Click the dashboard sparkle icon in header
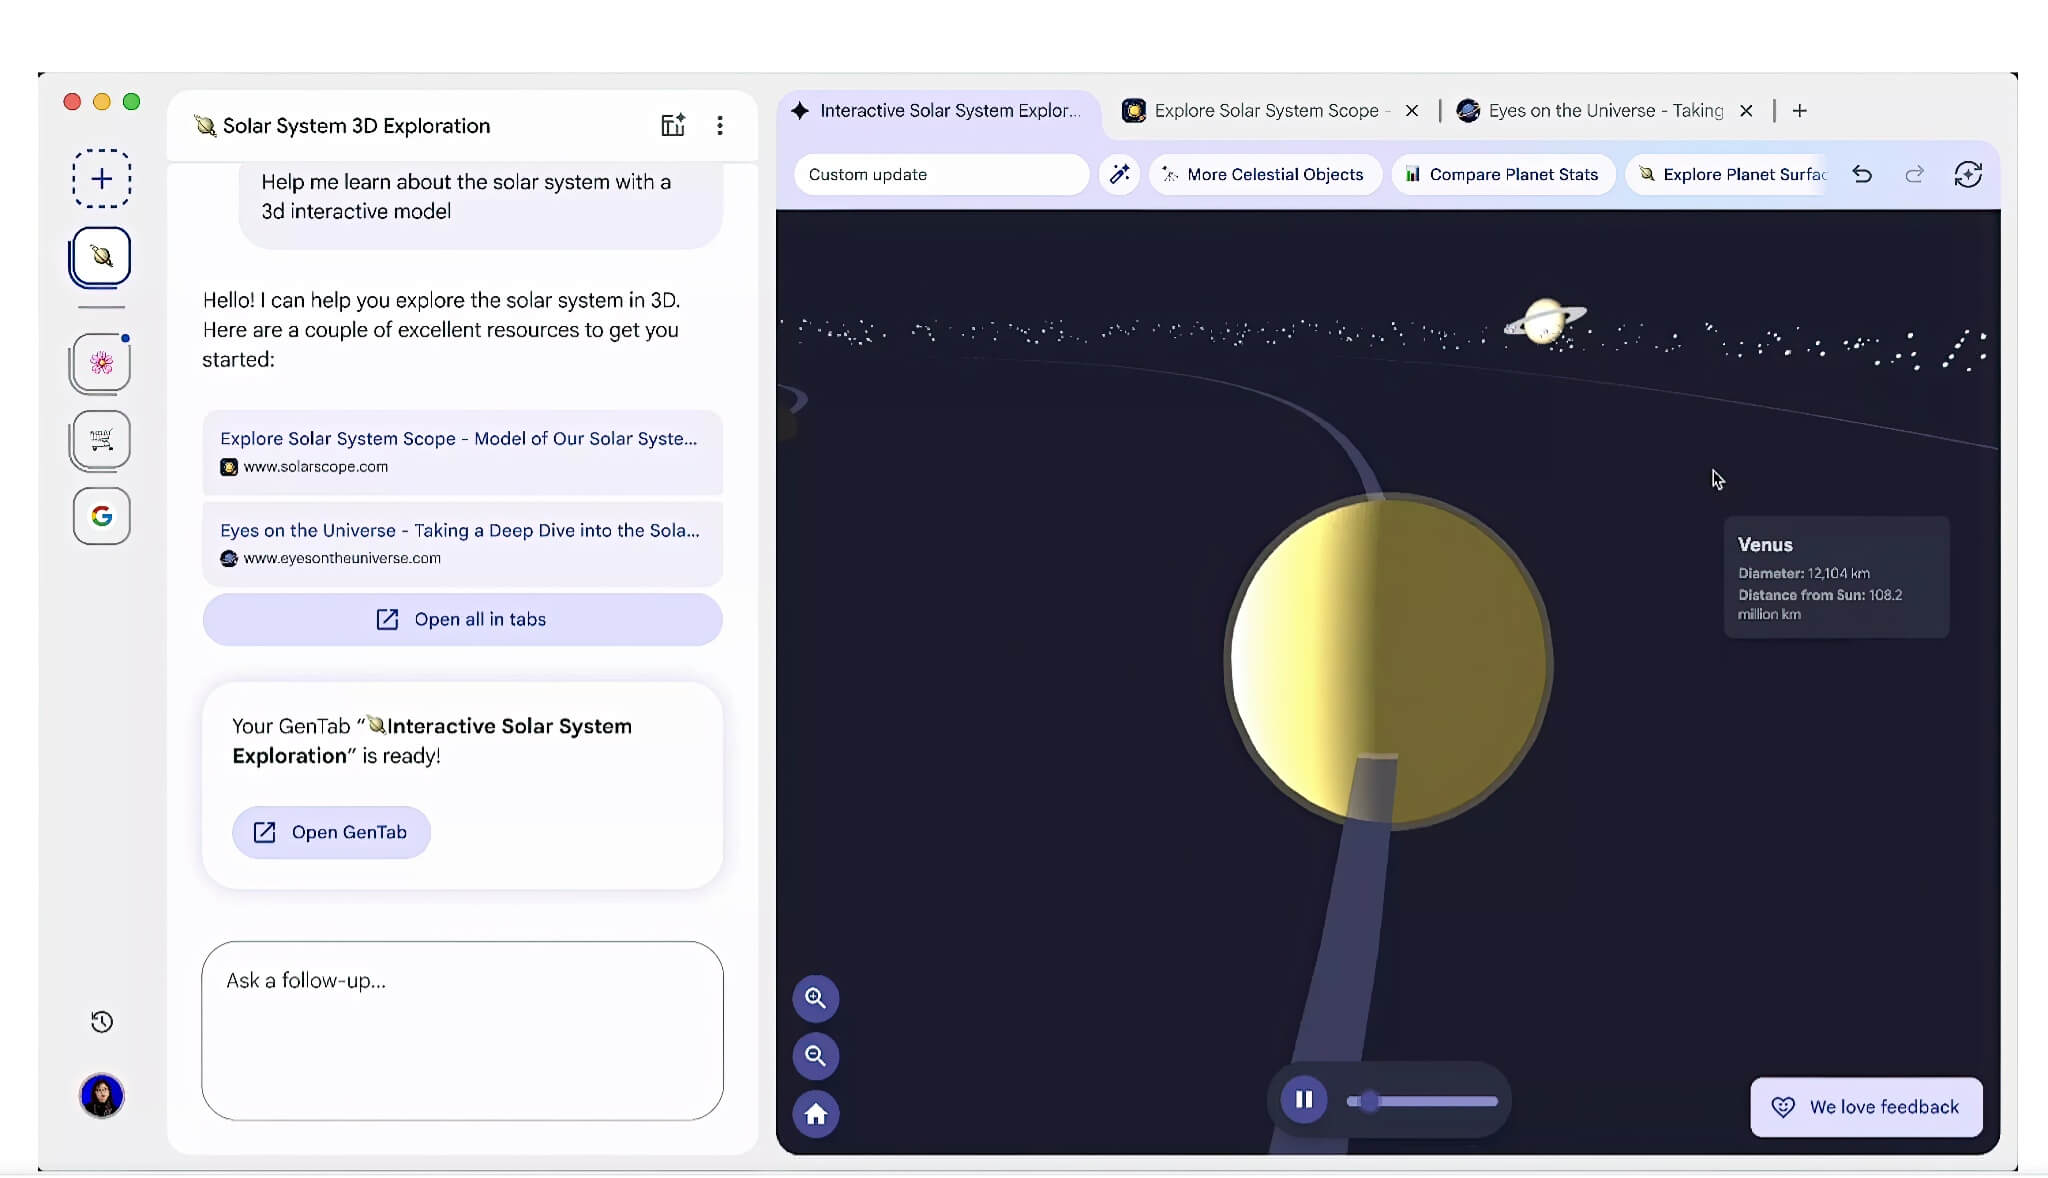 pos(673,126)
